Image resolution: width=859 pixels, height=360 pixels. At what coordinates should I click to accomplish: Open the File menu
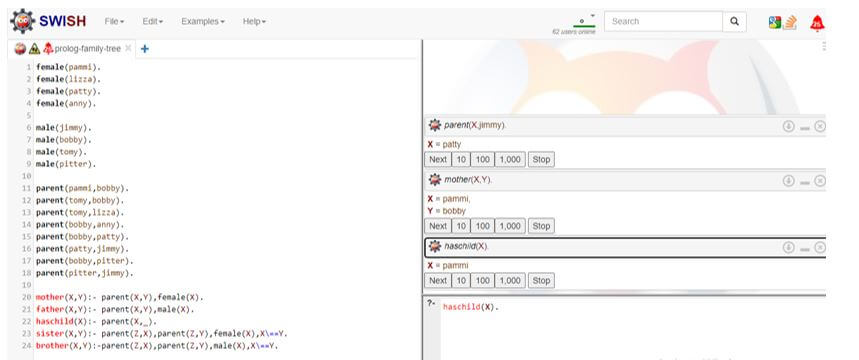(114, 21)
